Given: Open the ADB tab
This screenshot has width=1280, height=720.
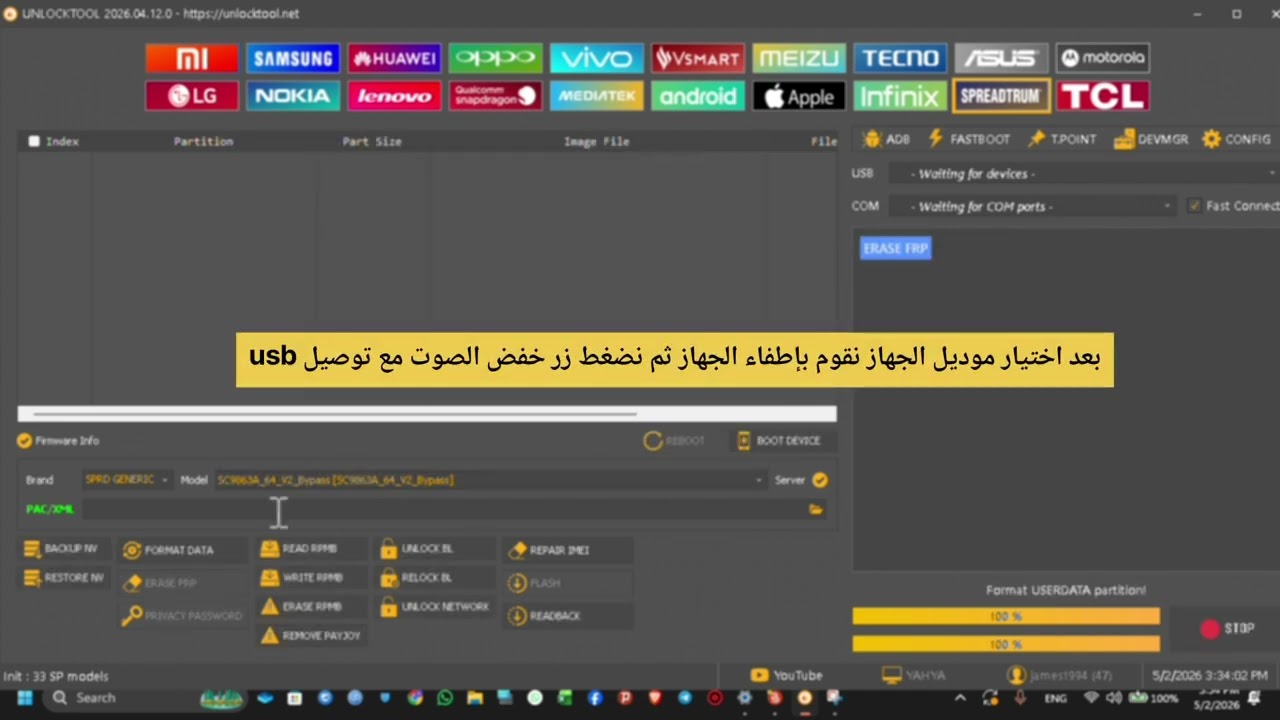Looking at the screenshot, I should pos(886,139).
